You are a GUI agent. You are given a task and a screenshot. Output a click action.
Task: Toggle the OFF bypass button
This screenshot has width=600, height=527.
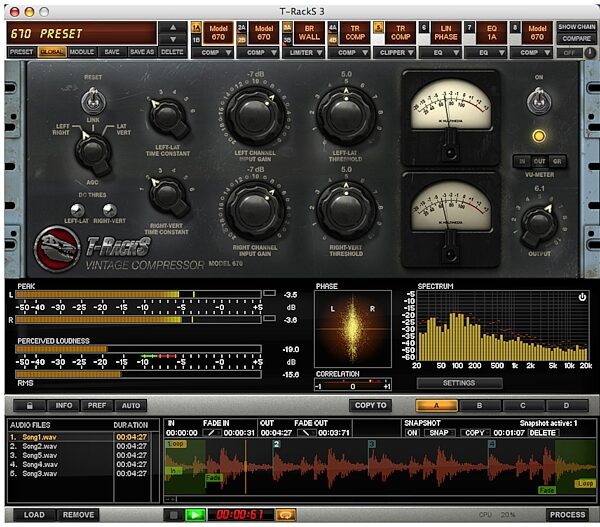coord(569,52)
